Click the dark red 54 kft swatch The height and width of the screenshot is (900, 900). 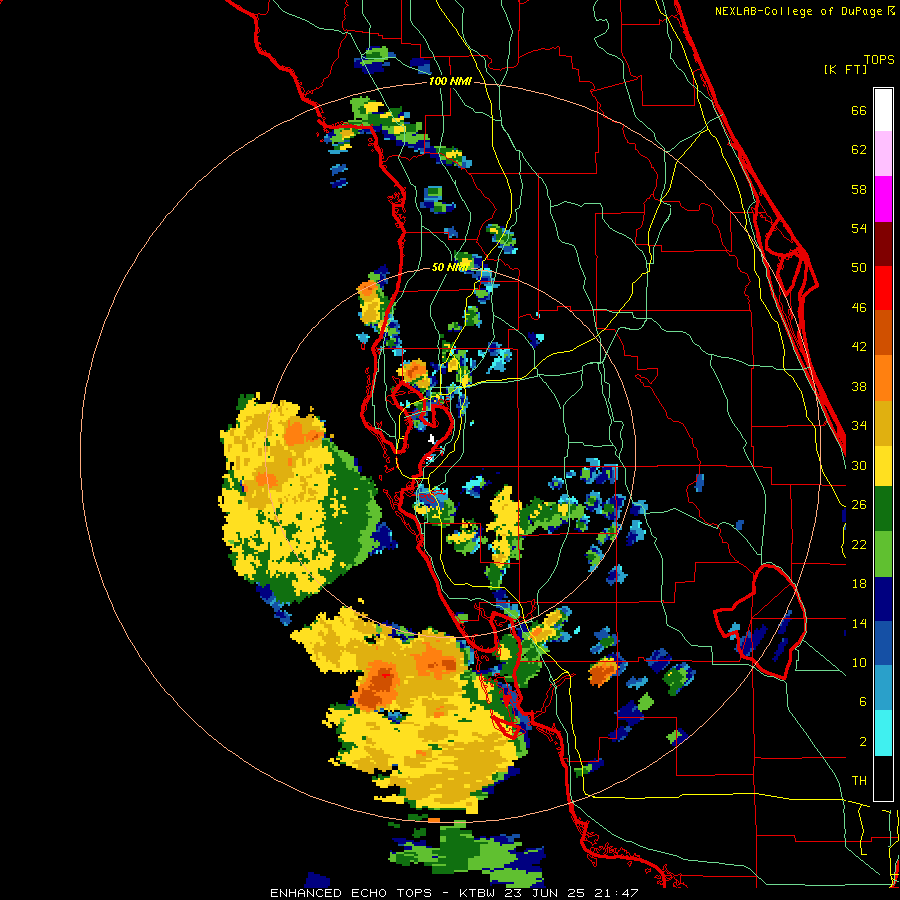(x=883, y=244)
